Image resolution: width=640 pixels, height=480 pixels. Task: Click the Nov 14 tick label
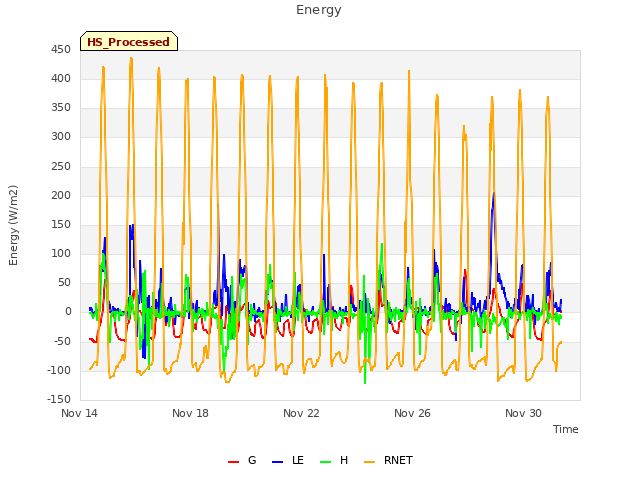79,413
